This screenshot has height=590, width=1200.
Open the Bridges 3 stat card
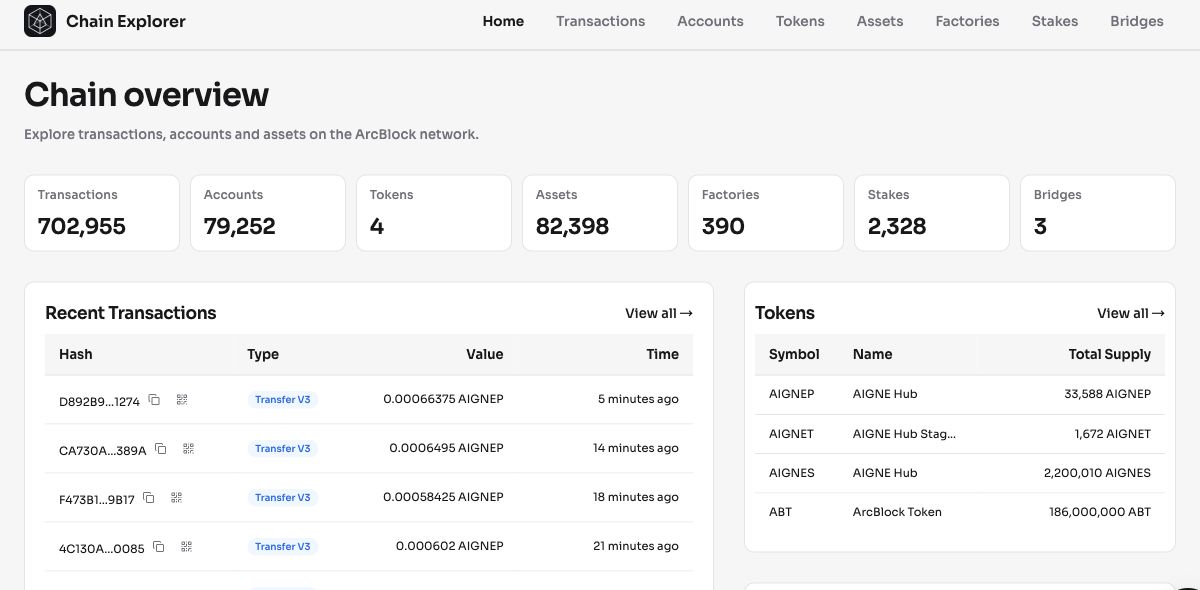point(1098,213)
